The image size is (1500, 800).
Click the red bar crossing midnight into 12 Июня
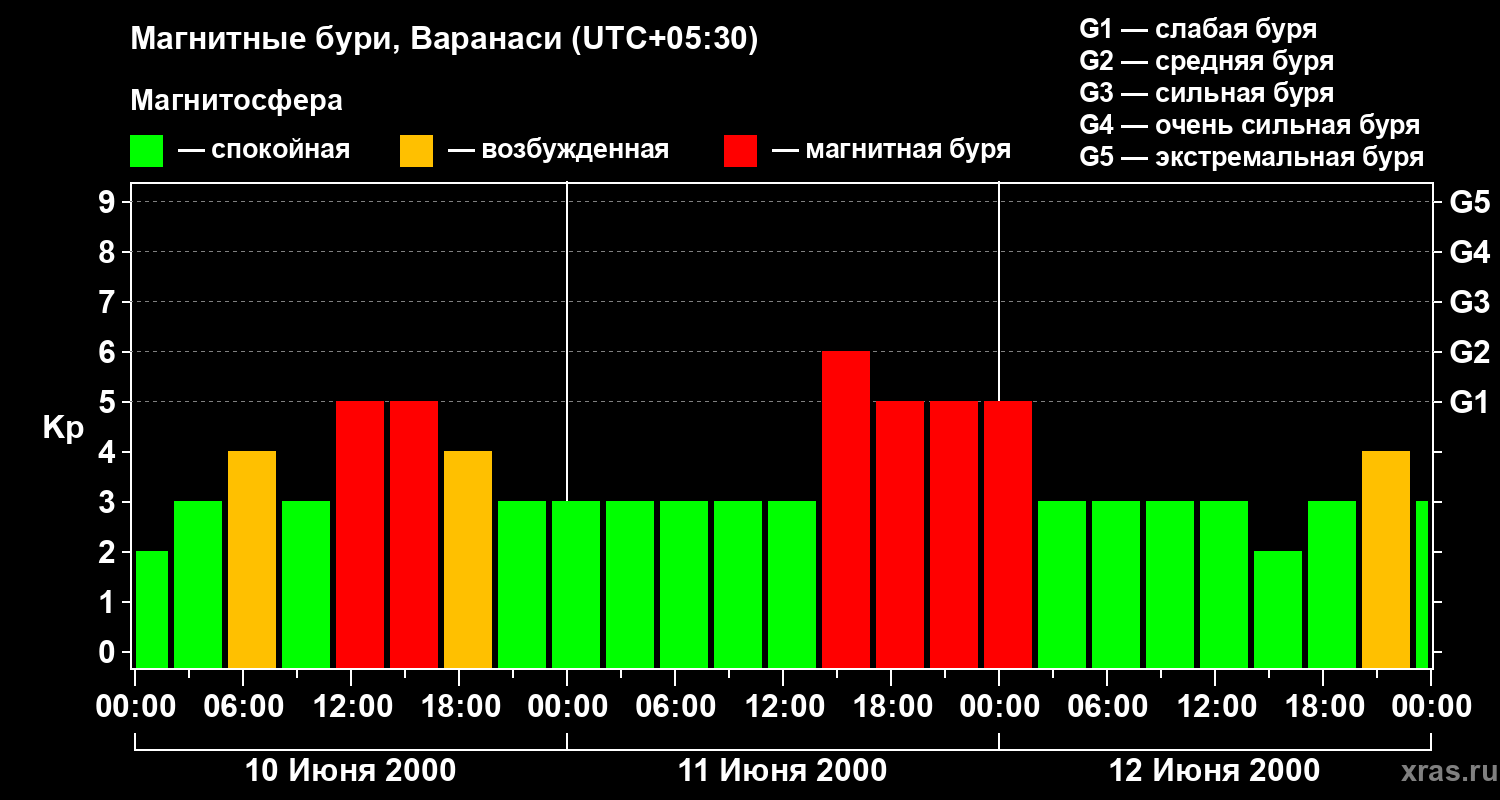(1008, 534)
